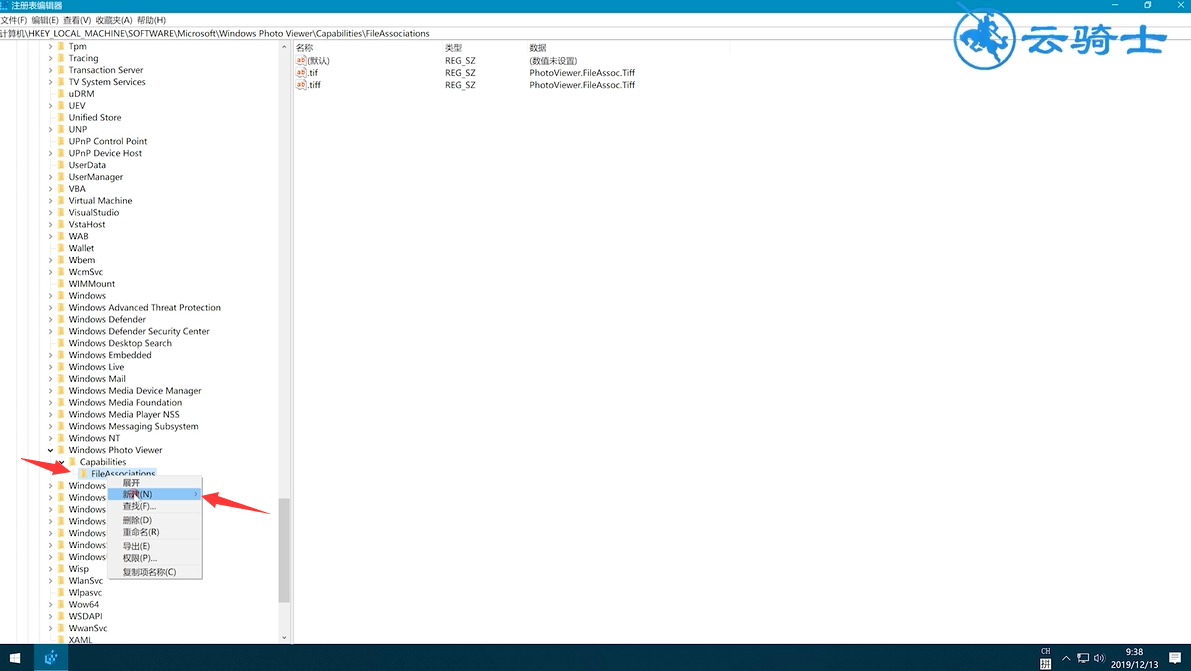Open the 收藏夹(A) menu
The height and width of the screenshot is (671, 1191).
tap(113, 21)
